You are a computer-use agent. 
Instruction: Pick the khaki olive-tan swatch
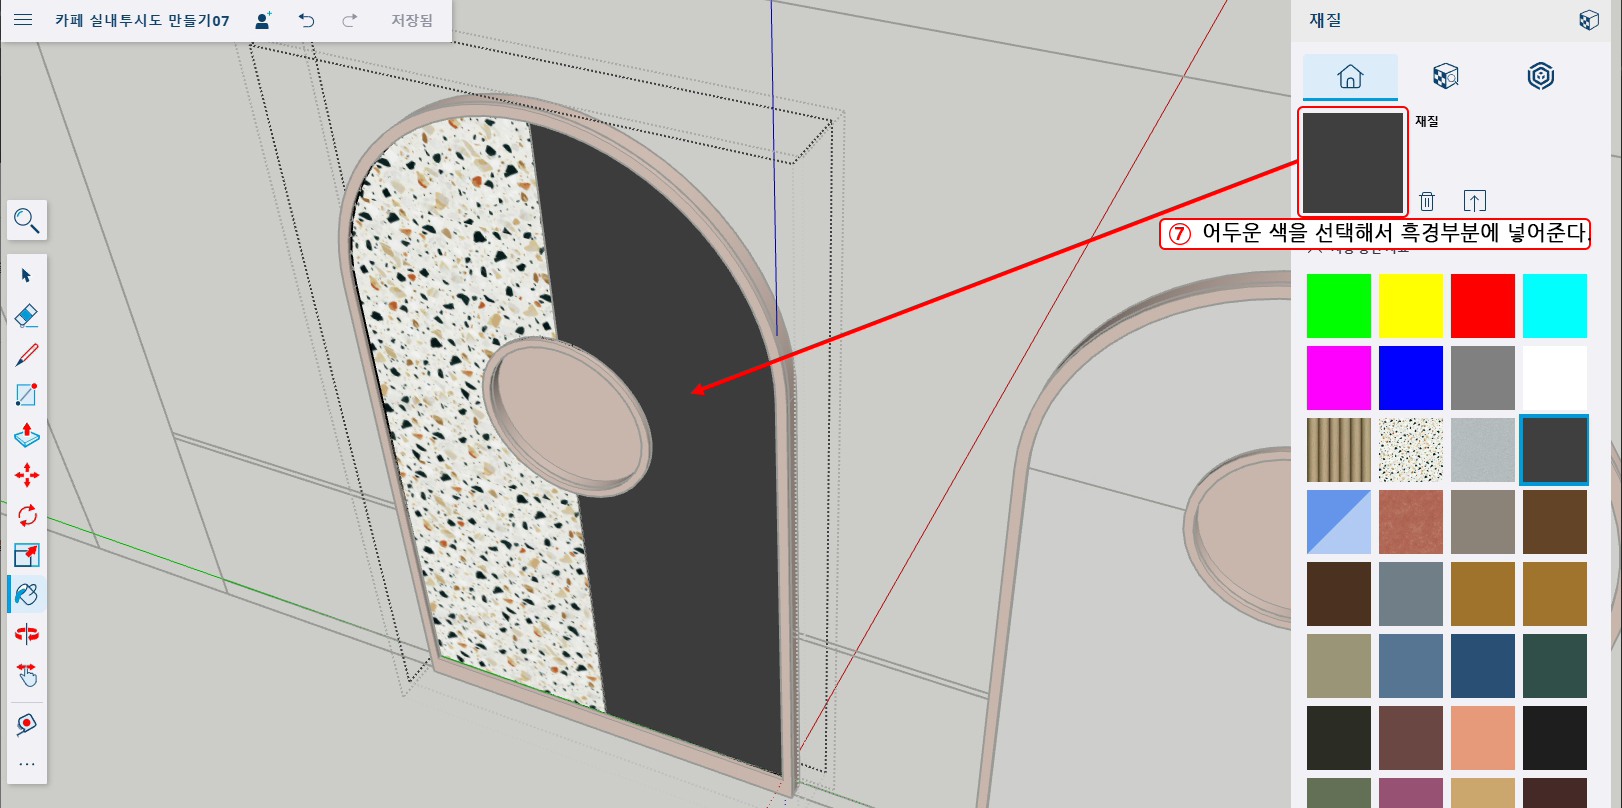[x=1339, y=666]
